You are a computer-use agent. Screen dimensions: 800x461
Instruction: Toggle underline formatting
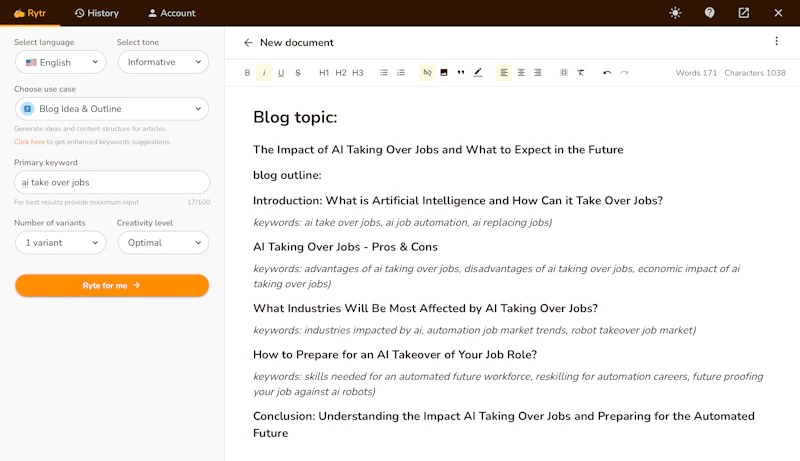coord(281,73)
